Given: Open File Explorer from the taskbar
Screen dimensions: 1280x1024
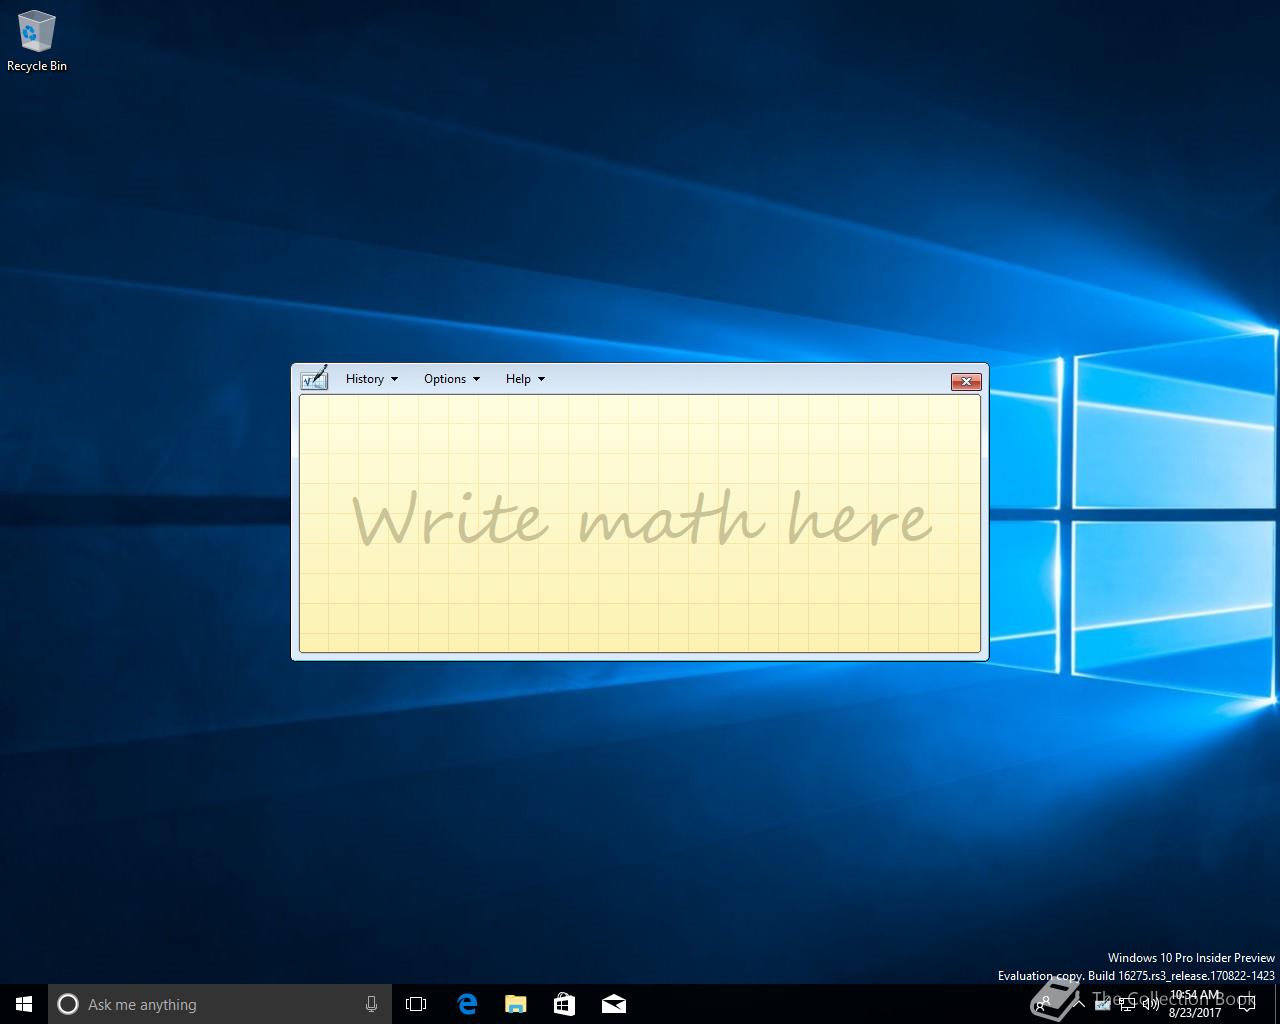Looking at the screenshot, I should (515, 1004).
